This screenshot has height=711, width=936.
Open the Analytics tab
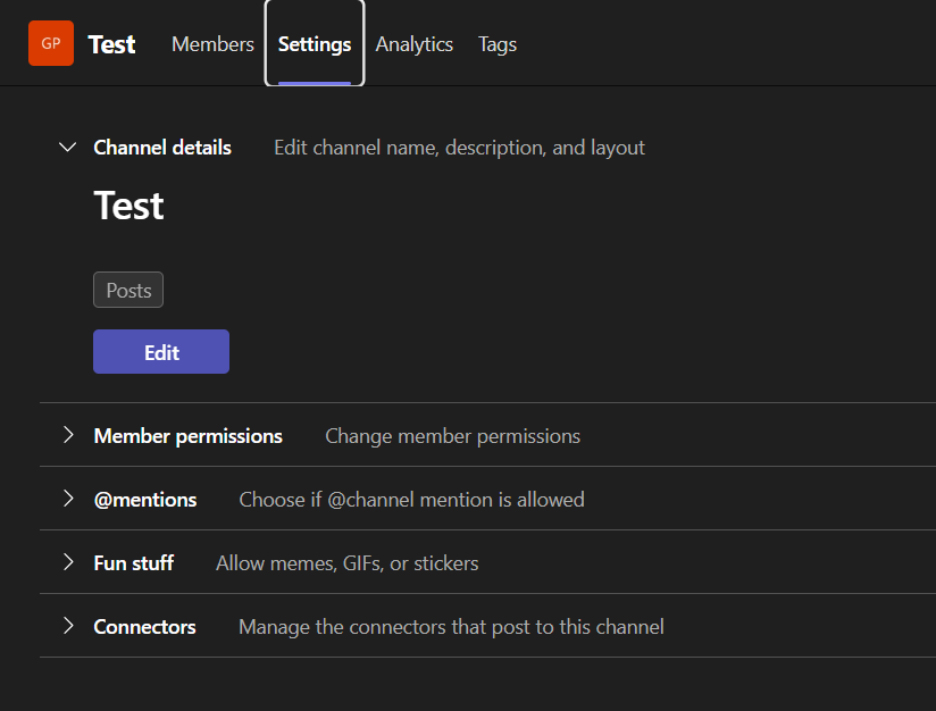point(414,44)
